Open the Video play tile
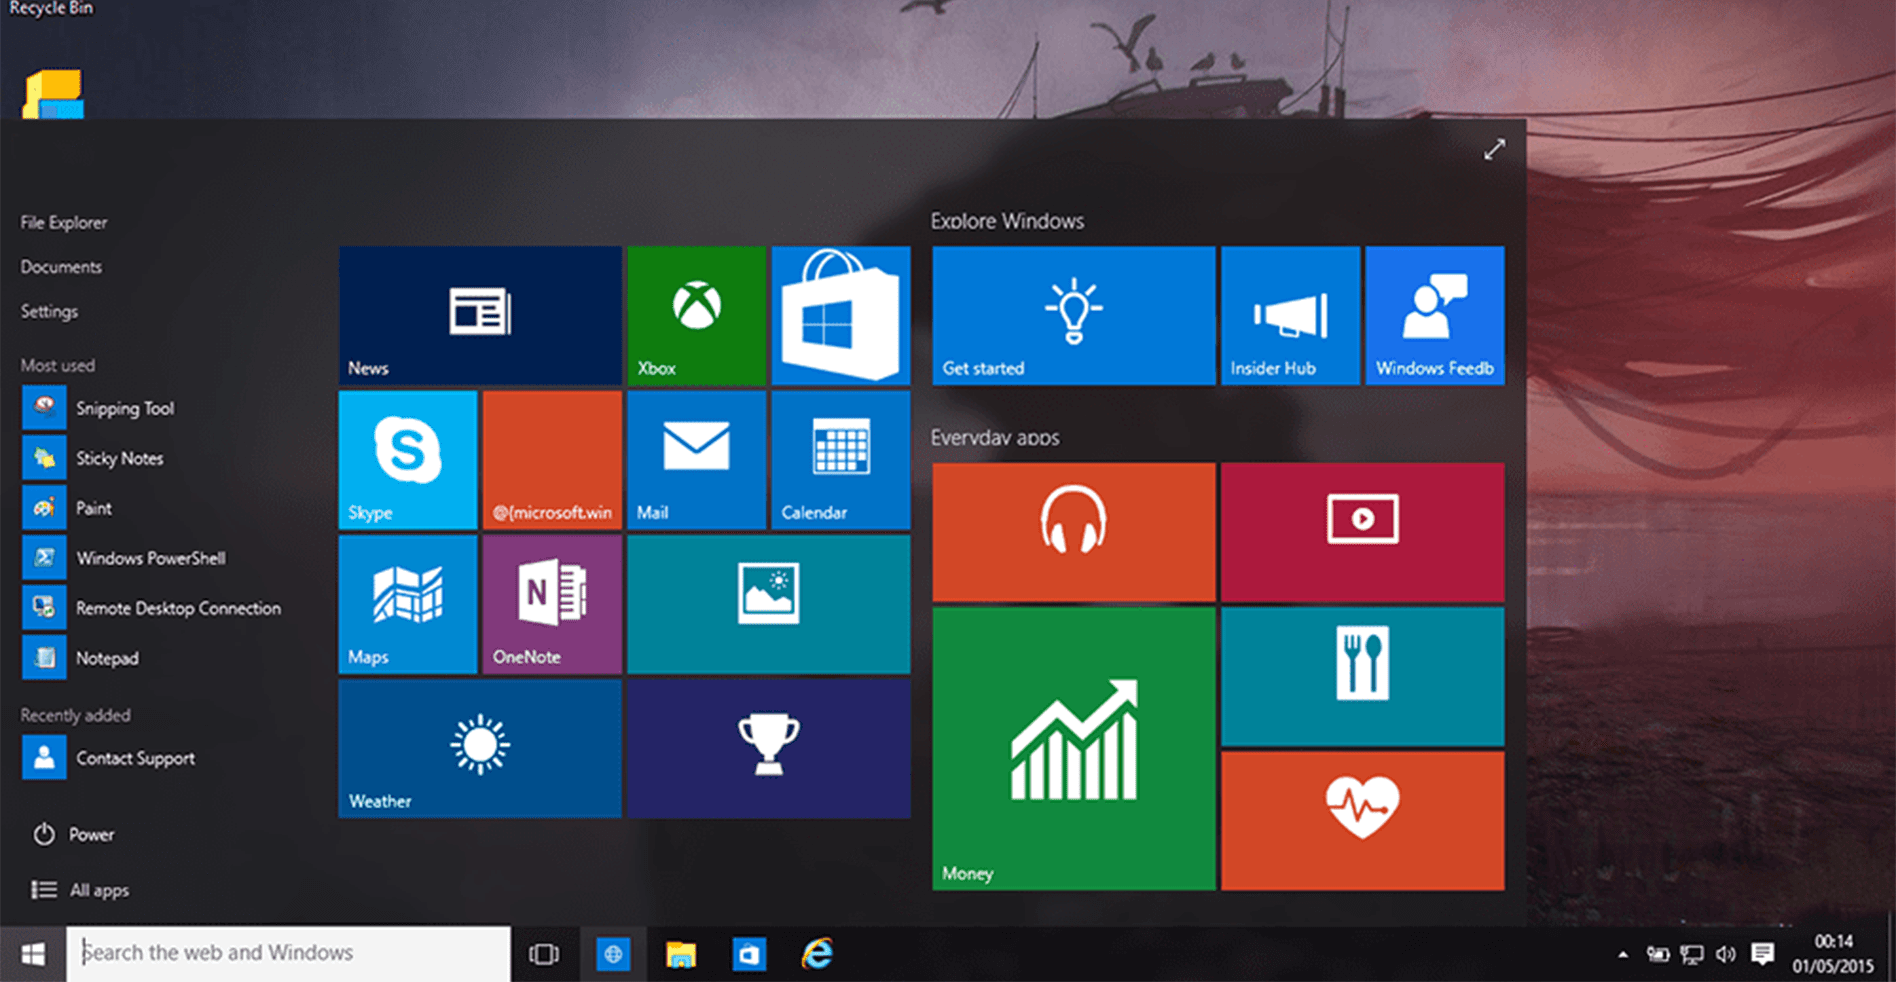Screen dimensions: 1896x982 tap(1363, 532)
